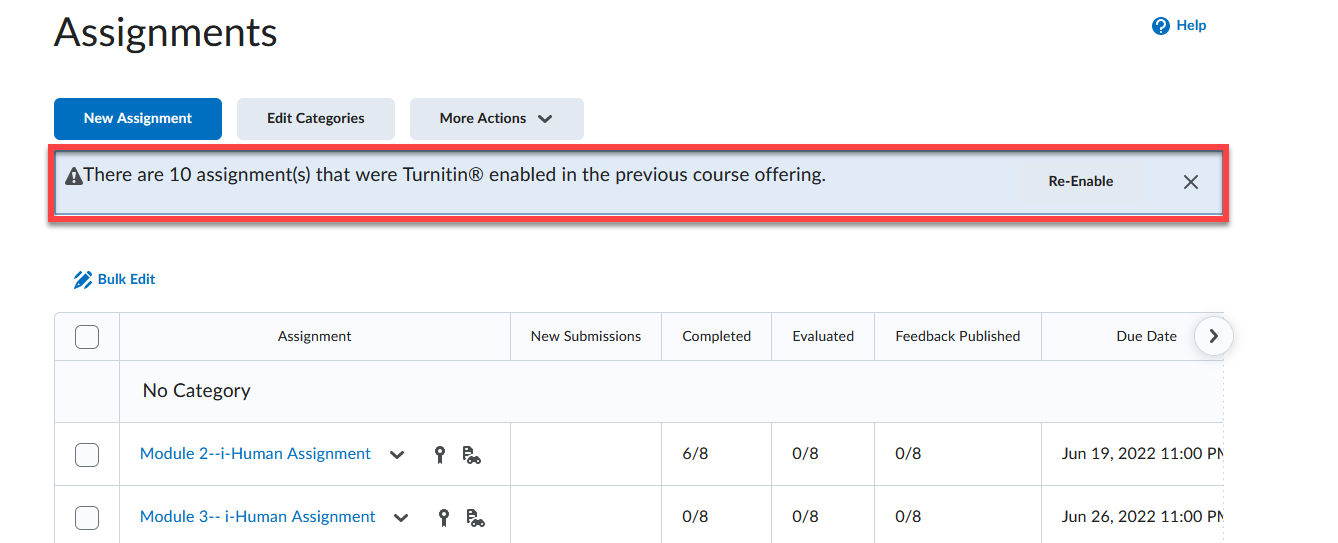Screen dimensions: 1338x543
Task: Click the Turnitin-enabled icon beside Module 3 assignment
Action: pyautogui.click(x=476, y=518)
